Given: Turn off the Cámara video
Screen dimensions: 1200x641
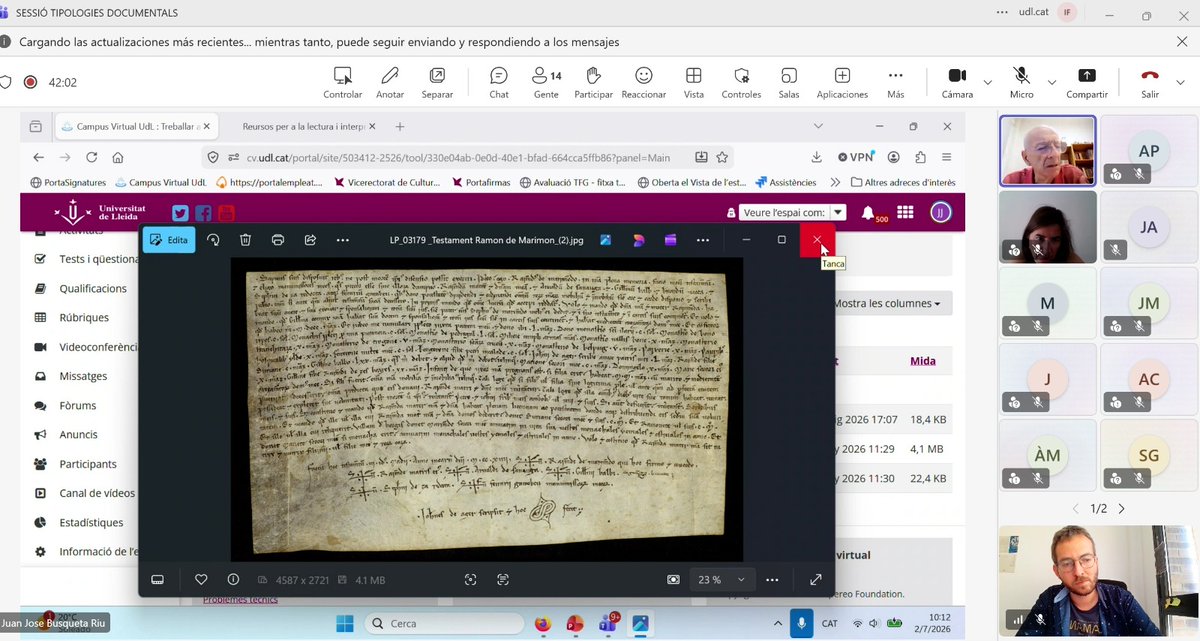Looking at the screenshot, I should (957, 83).
